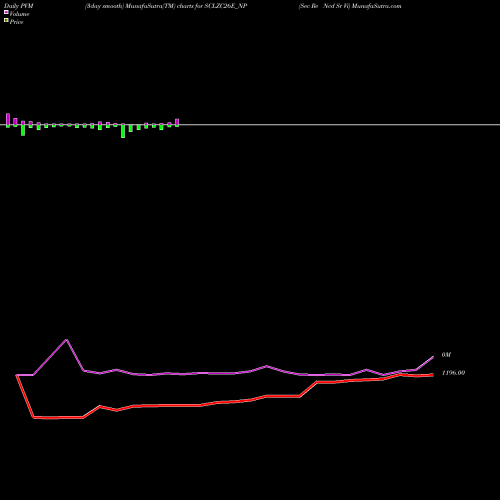This screenshot has width=500, height=500.
Task: Click the peak of the magenta volume line
Action: (x=67, y=340)
